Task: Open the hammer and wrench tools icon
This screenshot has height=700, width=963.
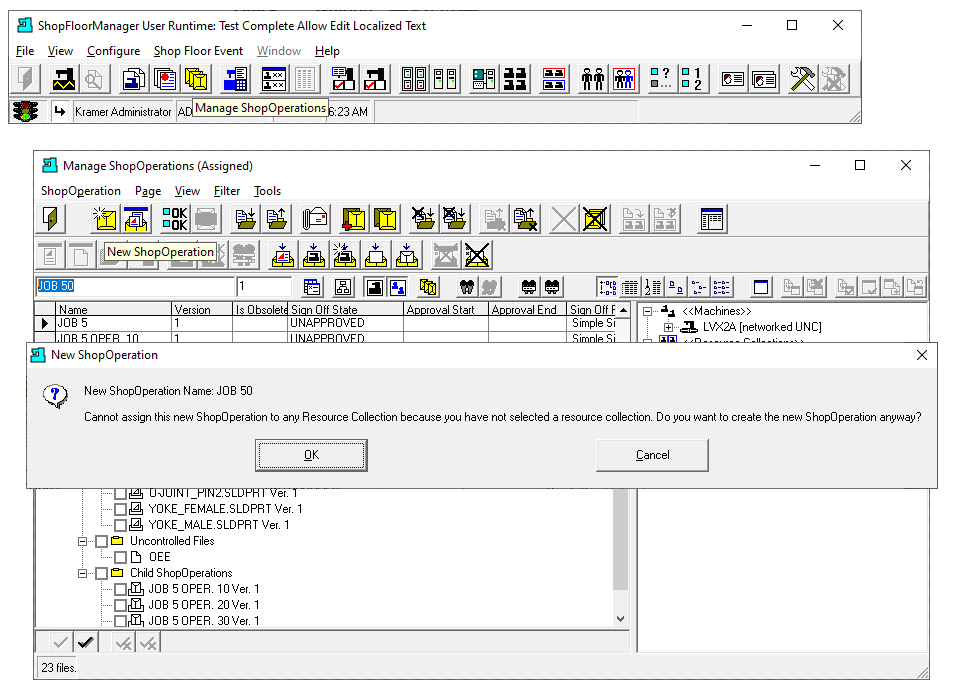Action: (802, 79)
